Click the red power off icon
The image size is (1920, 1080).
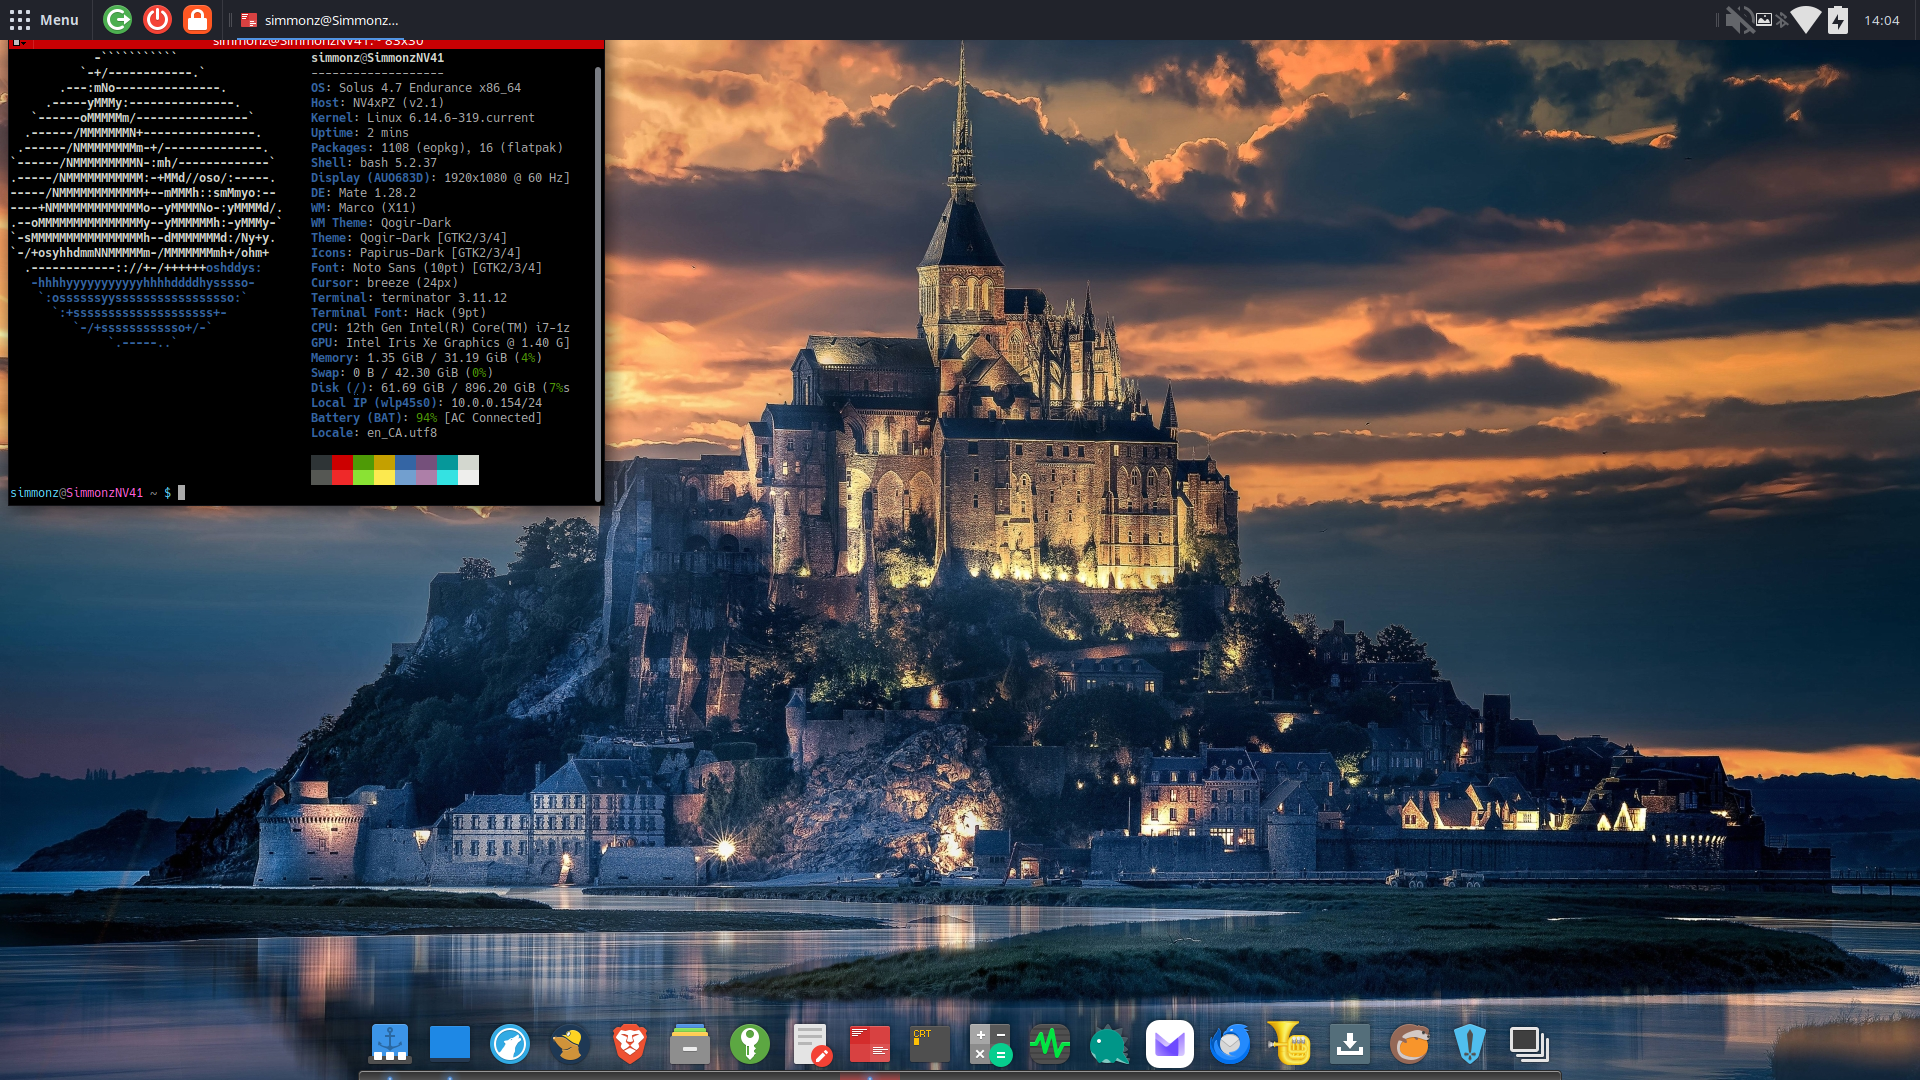[x=157, y=19]
